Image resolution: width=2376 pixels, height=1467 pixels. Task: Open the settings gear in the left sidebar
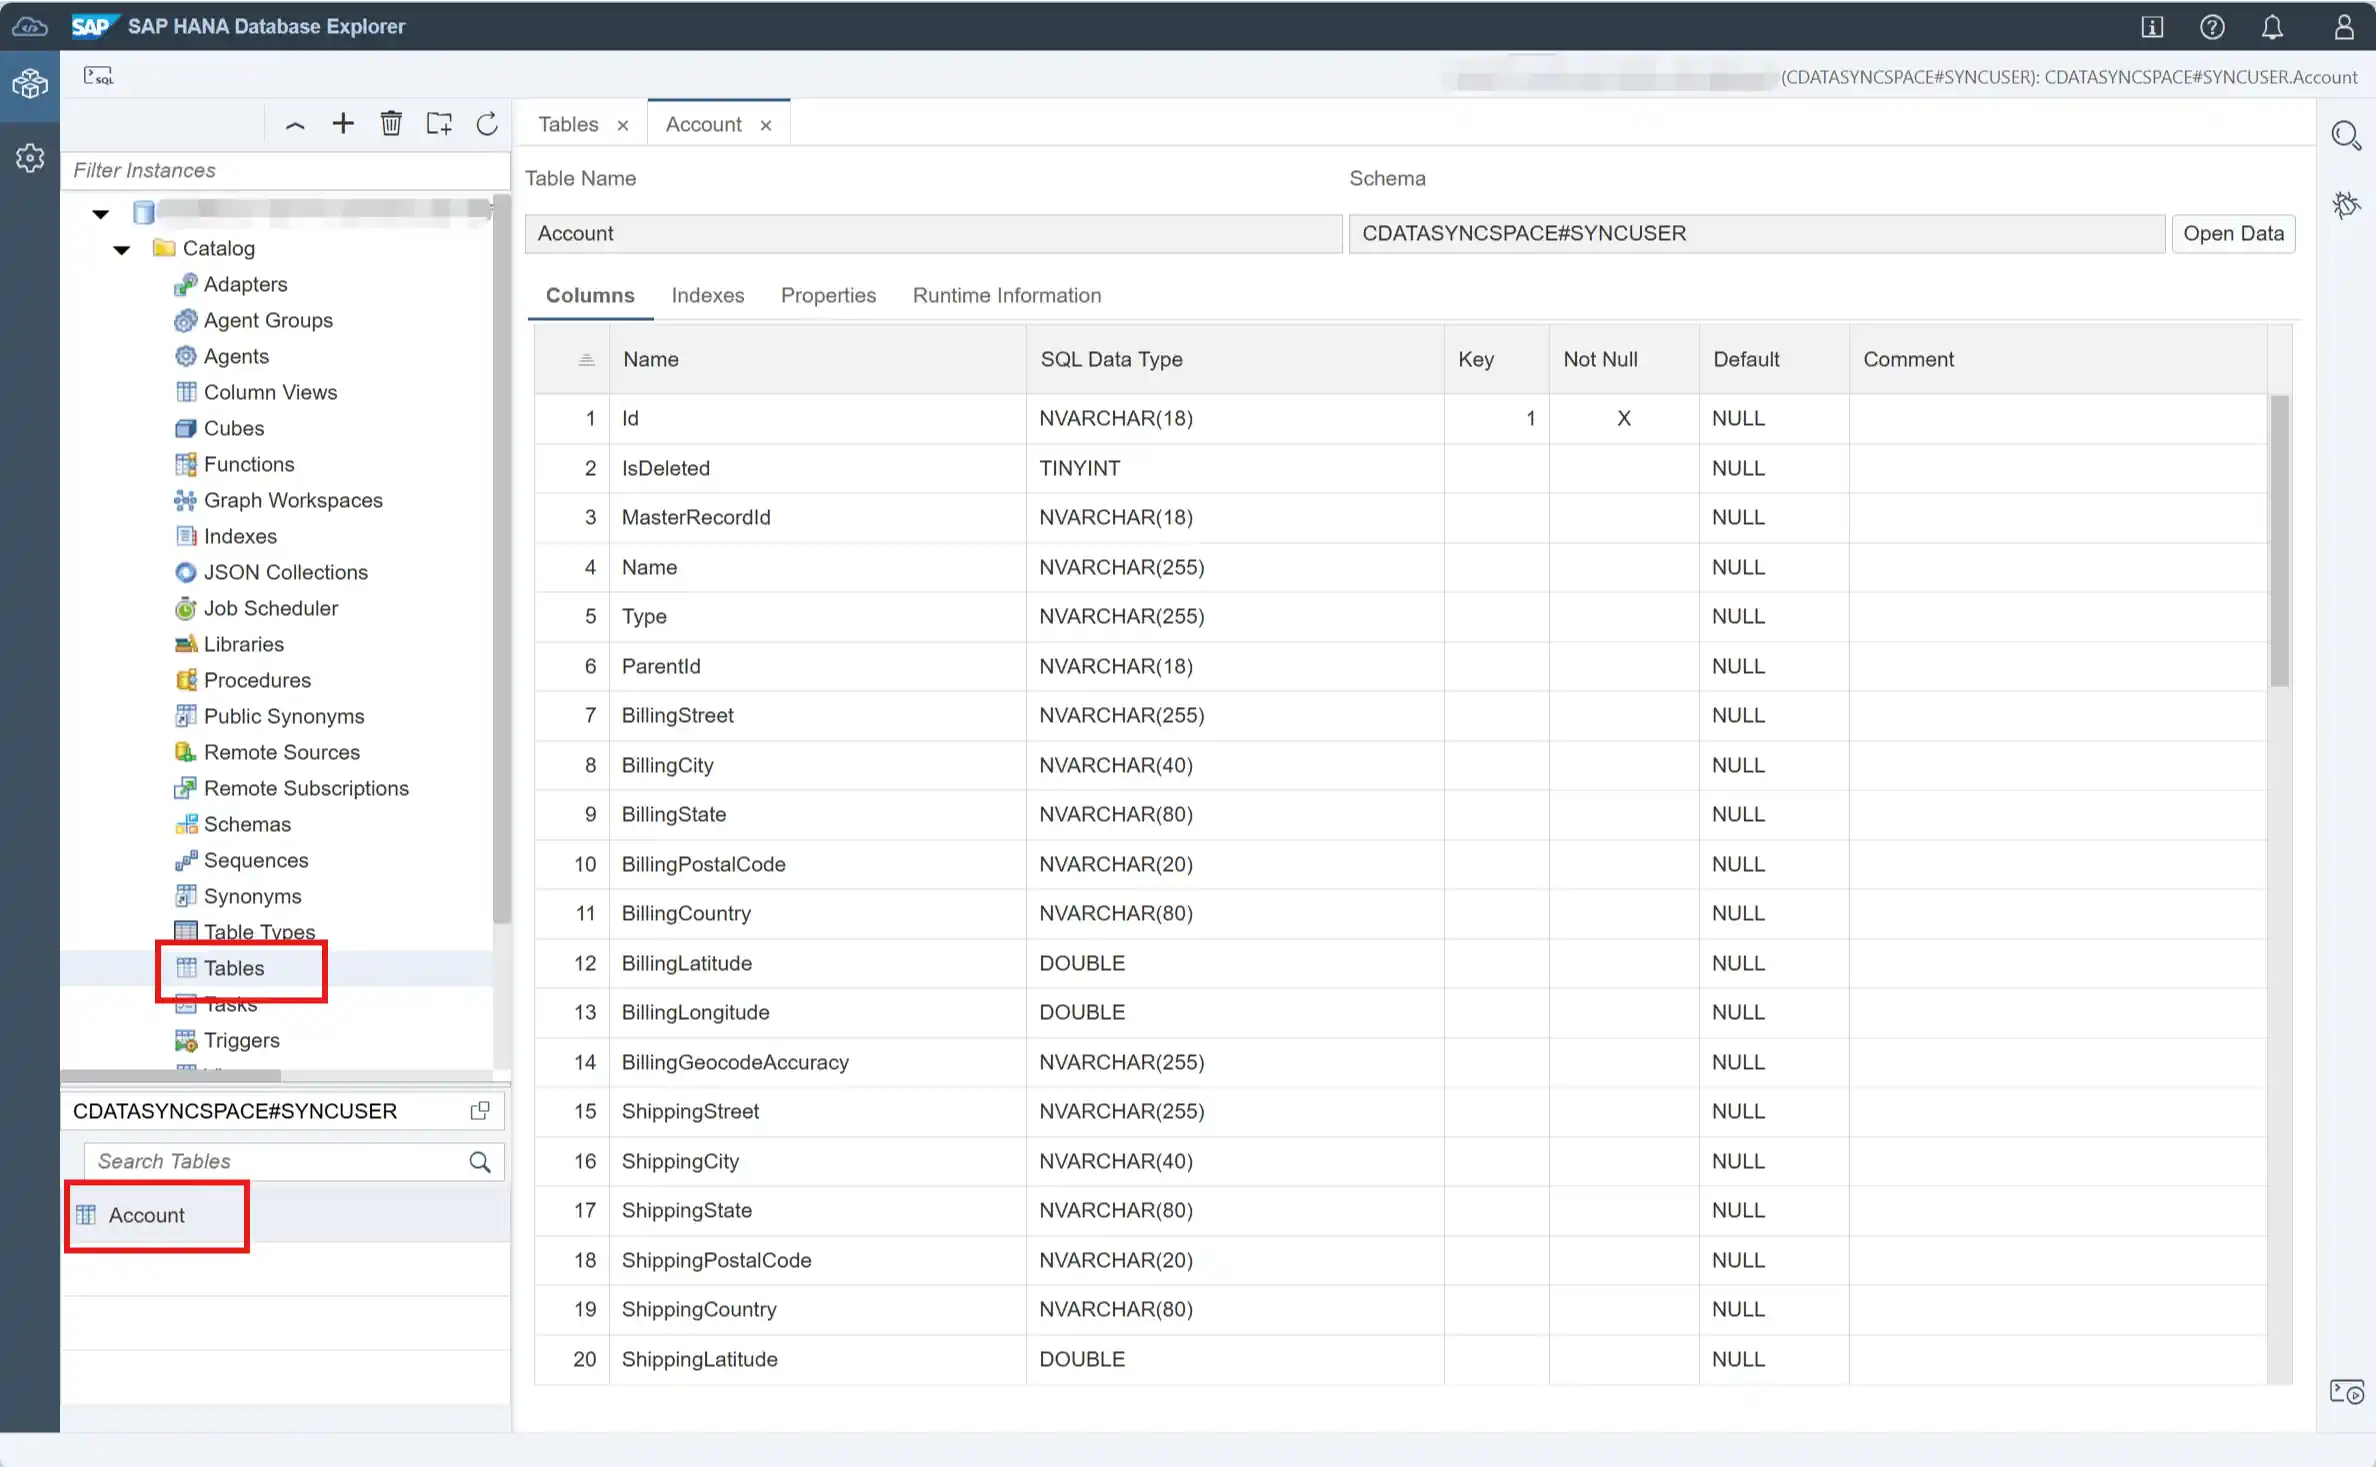click(x=30, y=158)
